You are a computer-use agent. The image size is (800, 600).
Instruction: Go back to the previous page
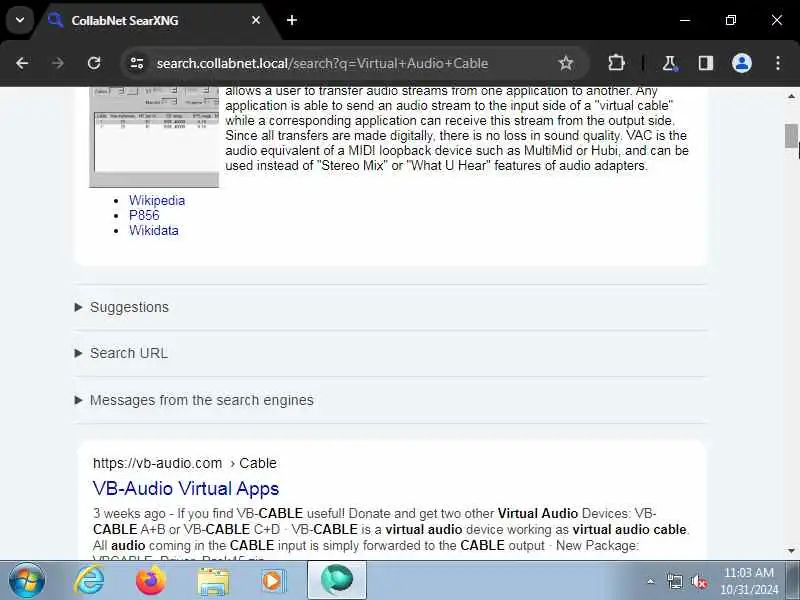[22, 63]
